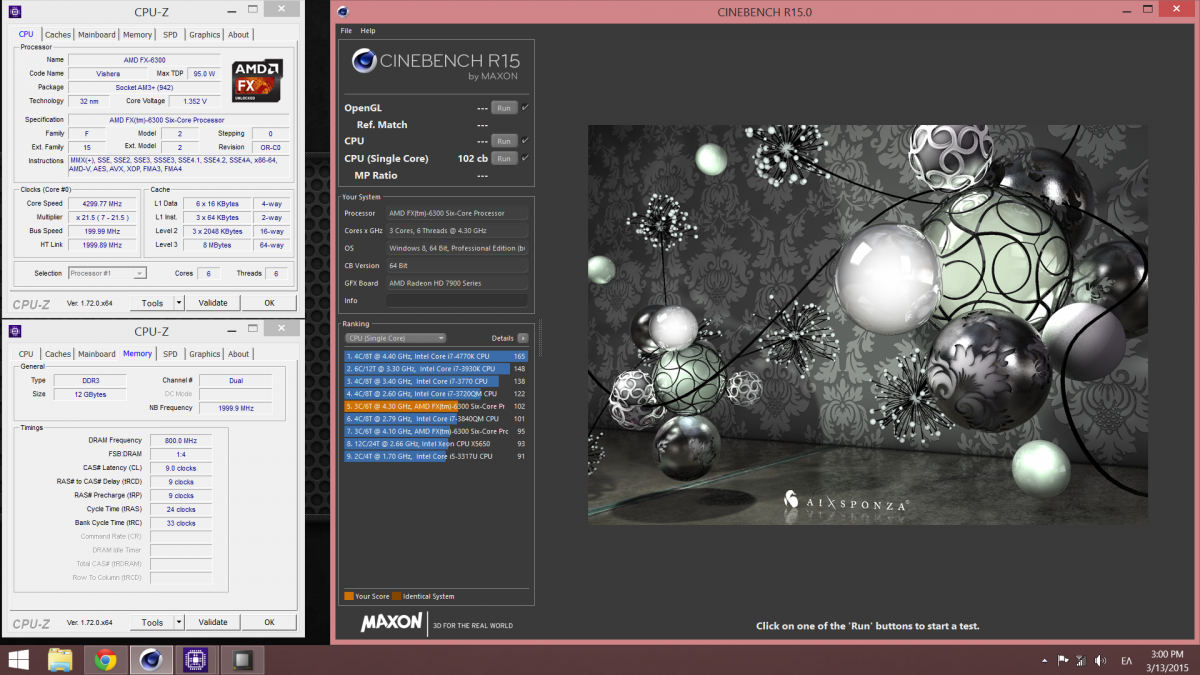Open the Windows Start menu
Screen dimensions: 1200x675
pyautogui.click(x=19, y=659)
